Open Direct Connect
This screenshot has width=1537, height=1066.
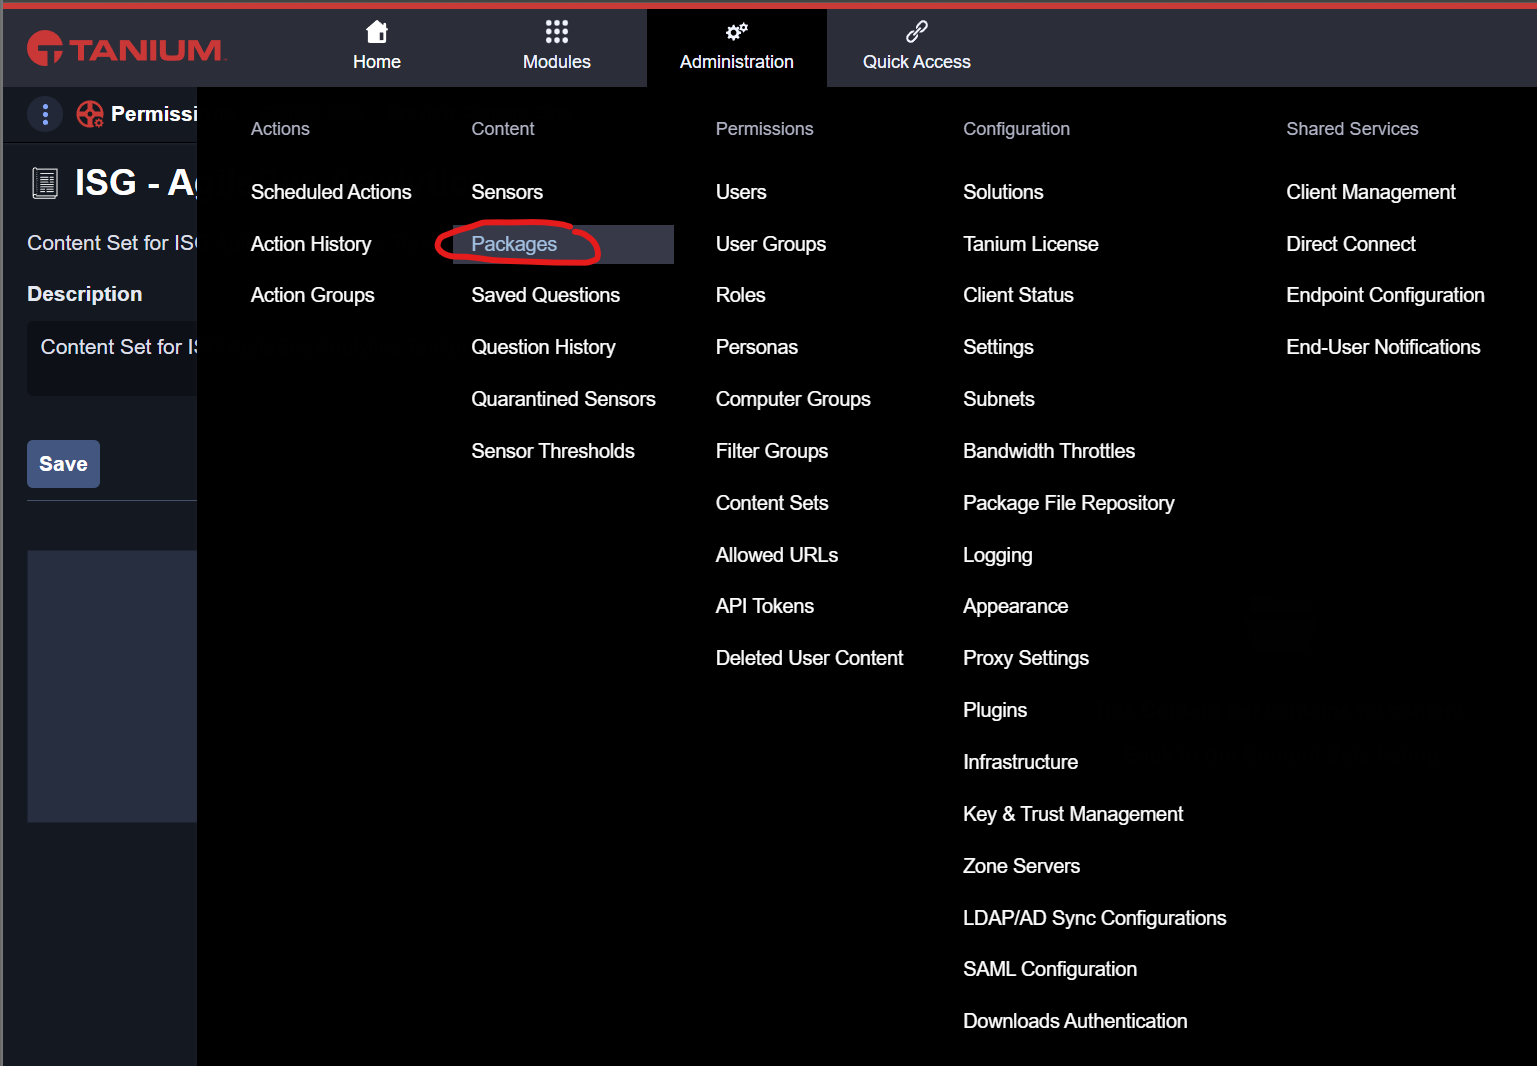click(1351, 244)
